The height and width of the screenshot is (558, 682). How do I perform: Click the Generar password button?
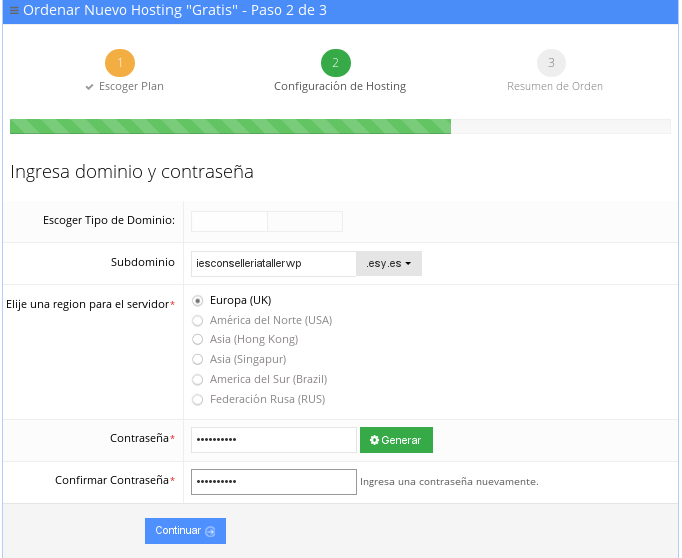(x=396, y=440)
